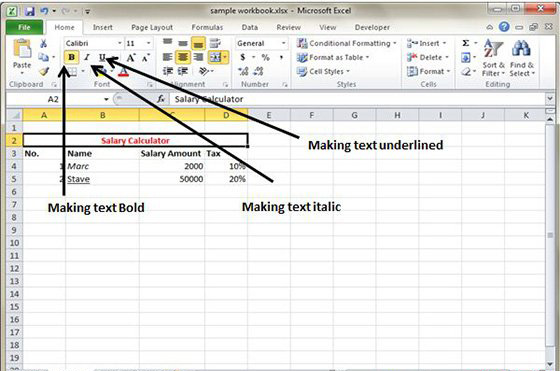Click the Insert Function fx icon
The width and height of the screenshot is (560, 371).
click(161, 99)
